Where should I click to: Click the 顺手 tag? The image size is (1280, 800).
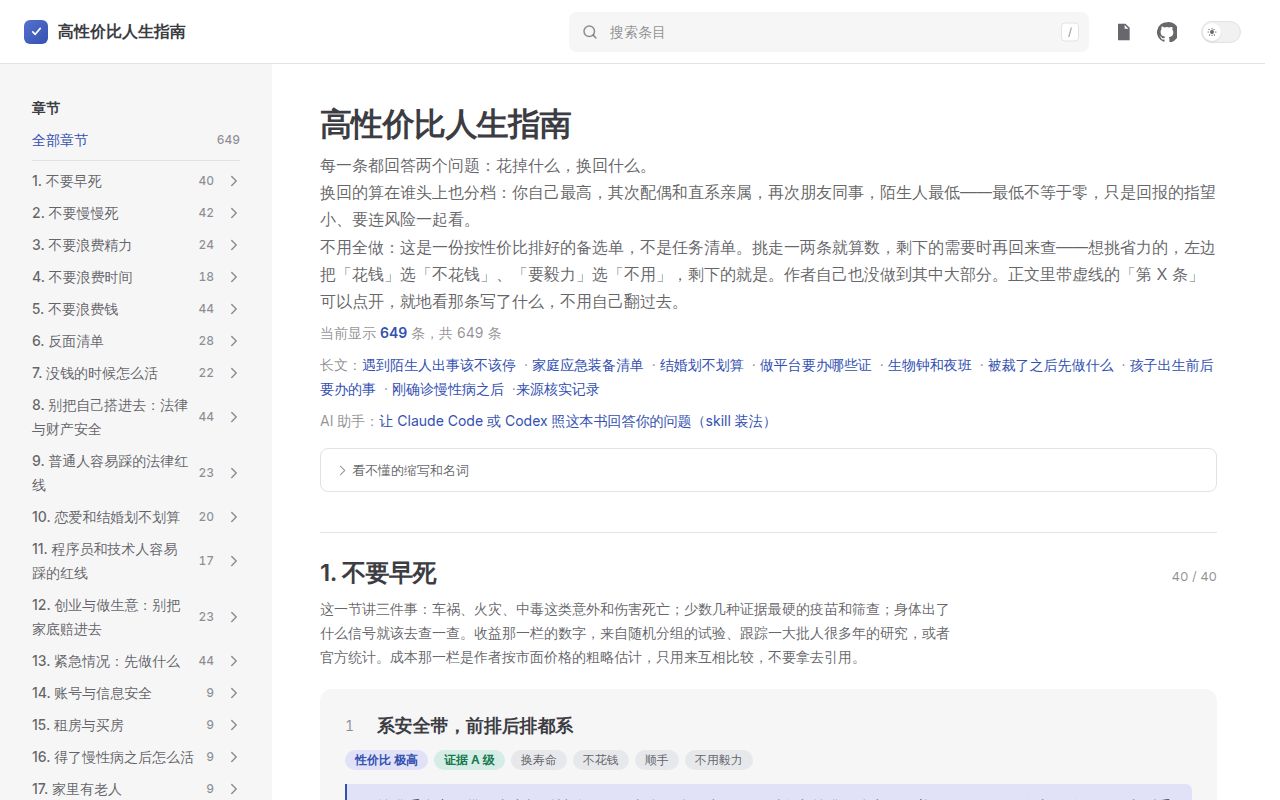tap(657, 760)
